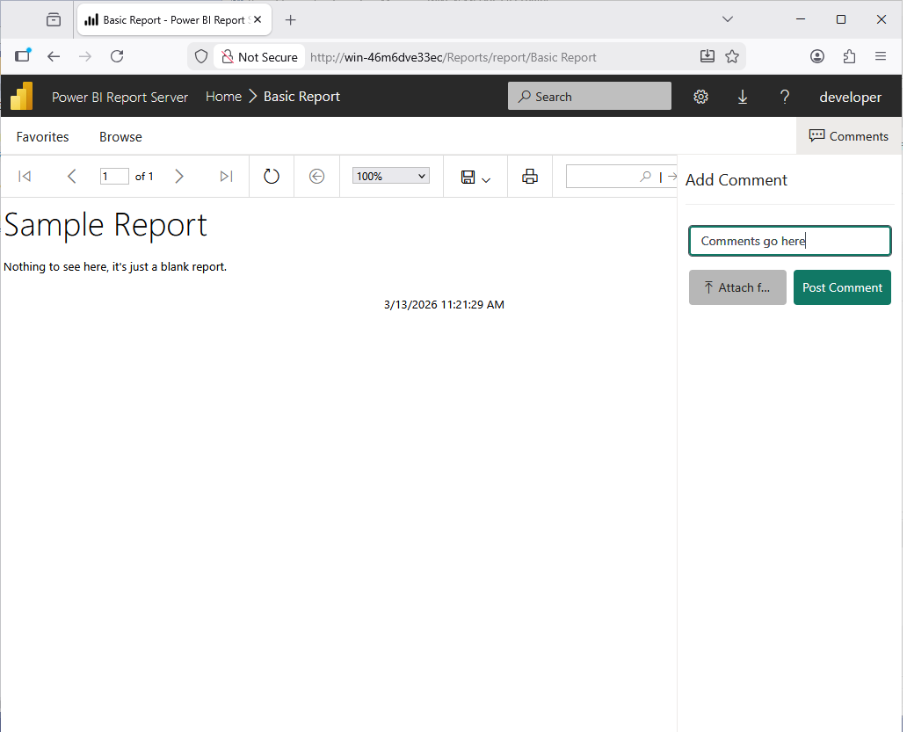Open the settings gear in header
903x732 pixels.
[701, 97]
